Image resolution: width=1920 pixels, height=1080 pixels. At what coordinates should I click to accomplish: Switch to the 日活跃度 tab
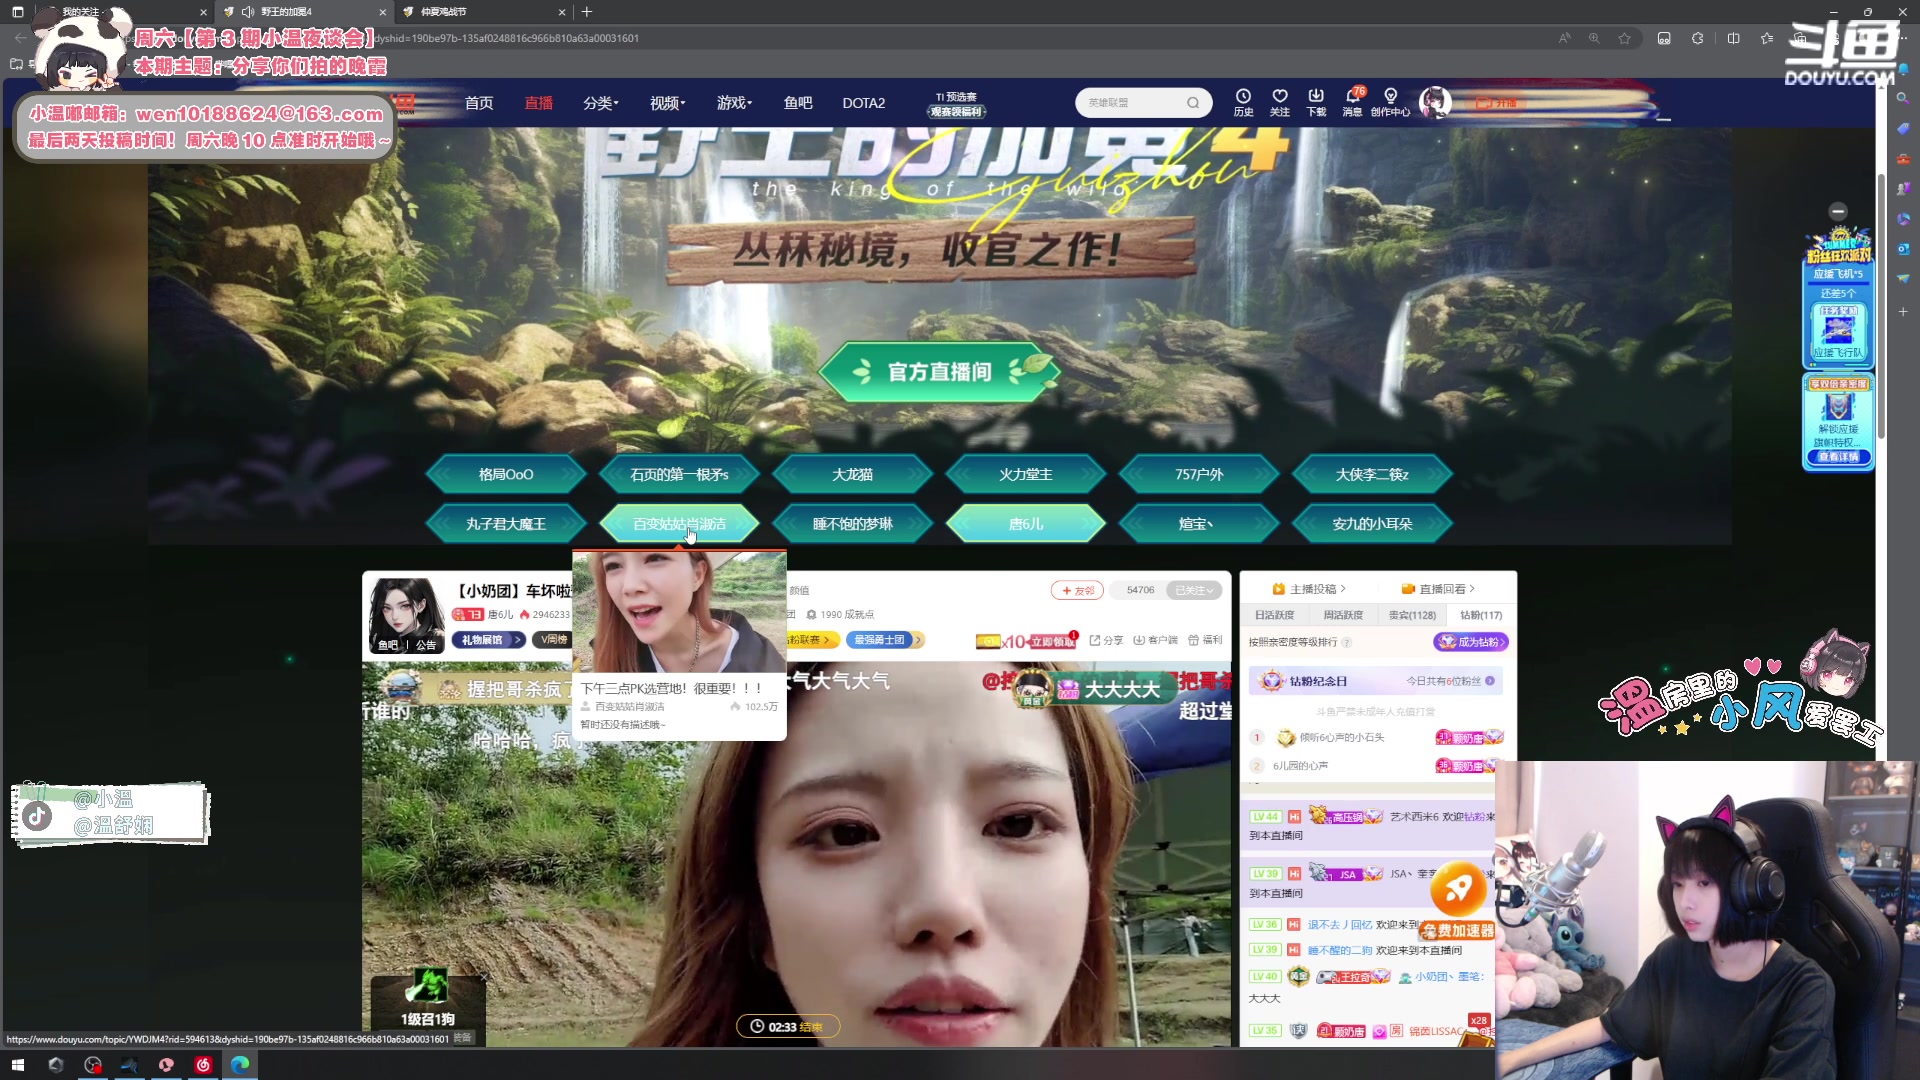tap(1274, 615)
